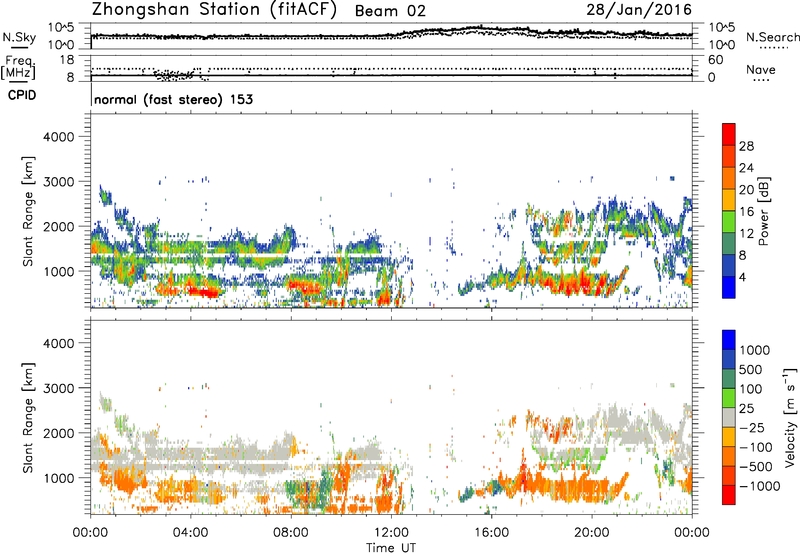Select the Power color bar segment between 20 and 24

[x=729, y=178]
